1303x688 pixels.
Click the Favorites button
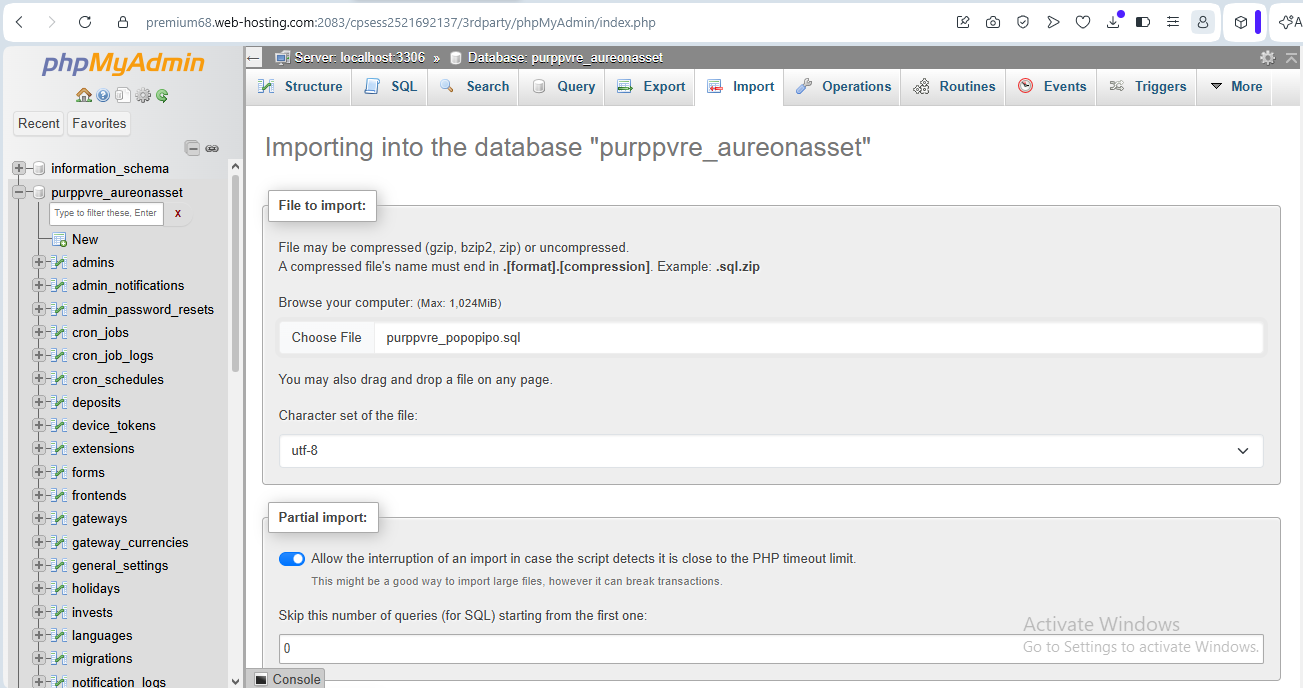tap(99, 123)
